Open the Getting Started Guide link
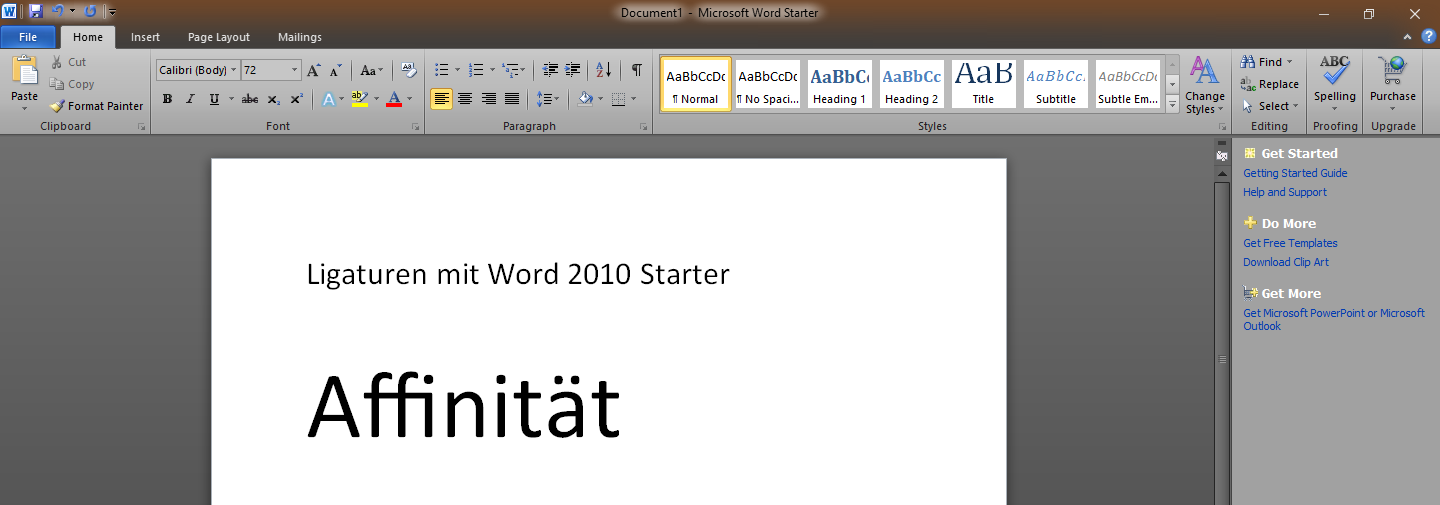 click(1295, 173)
